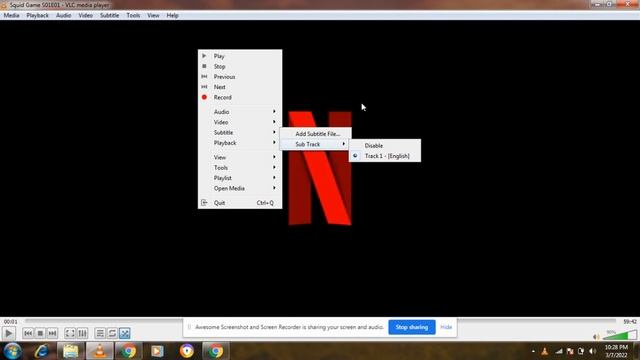Toggle loop mode icon
The image size is (640, 360).
(x=112, y=333)
